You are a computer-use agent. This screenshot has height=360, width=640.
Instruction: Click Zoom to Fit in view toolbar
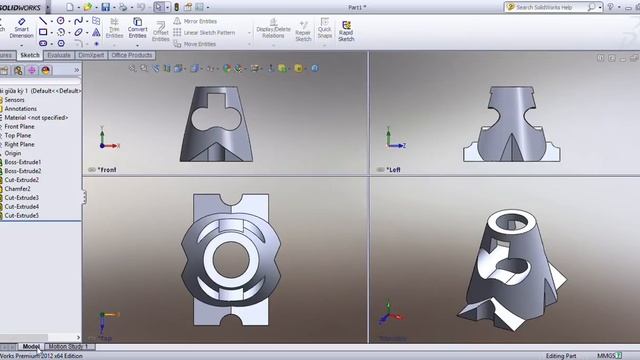point(132,68)
